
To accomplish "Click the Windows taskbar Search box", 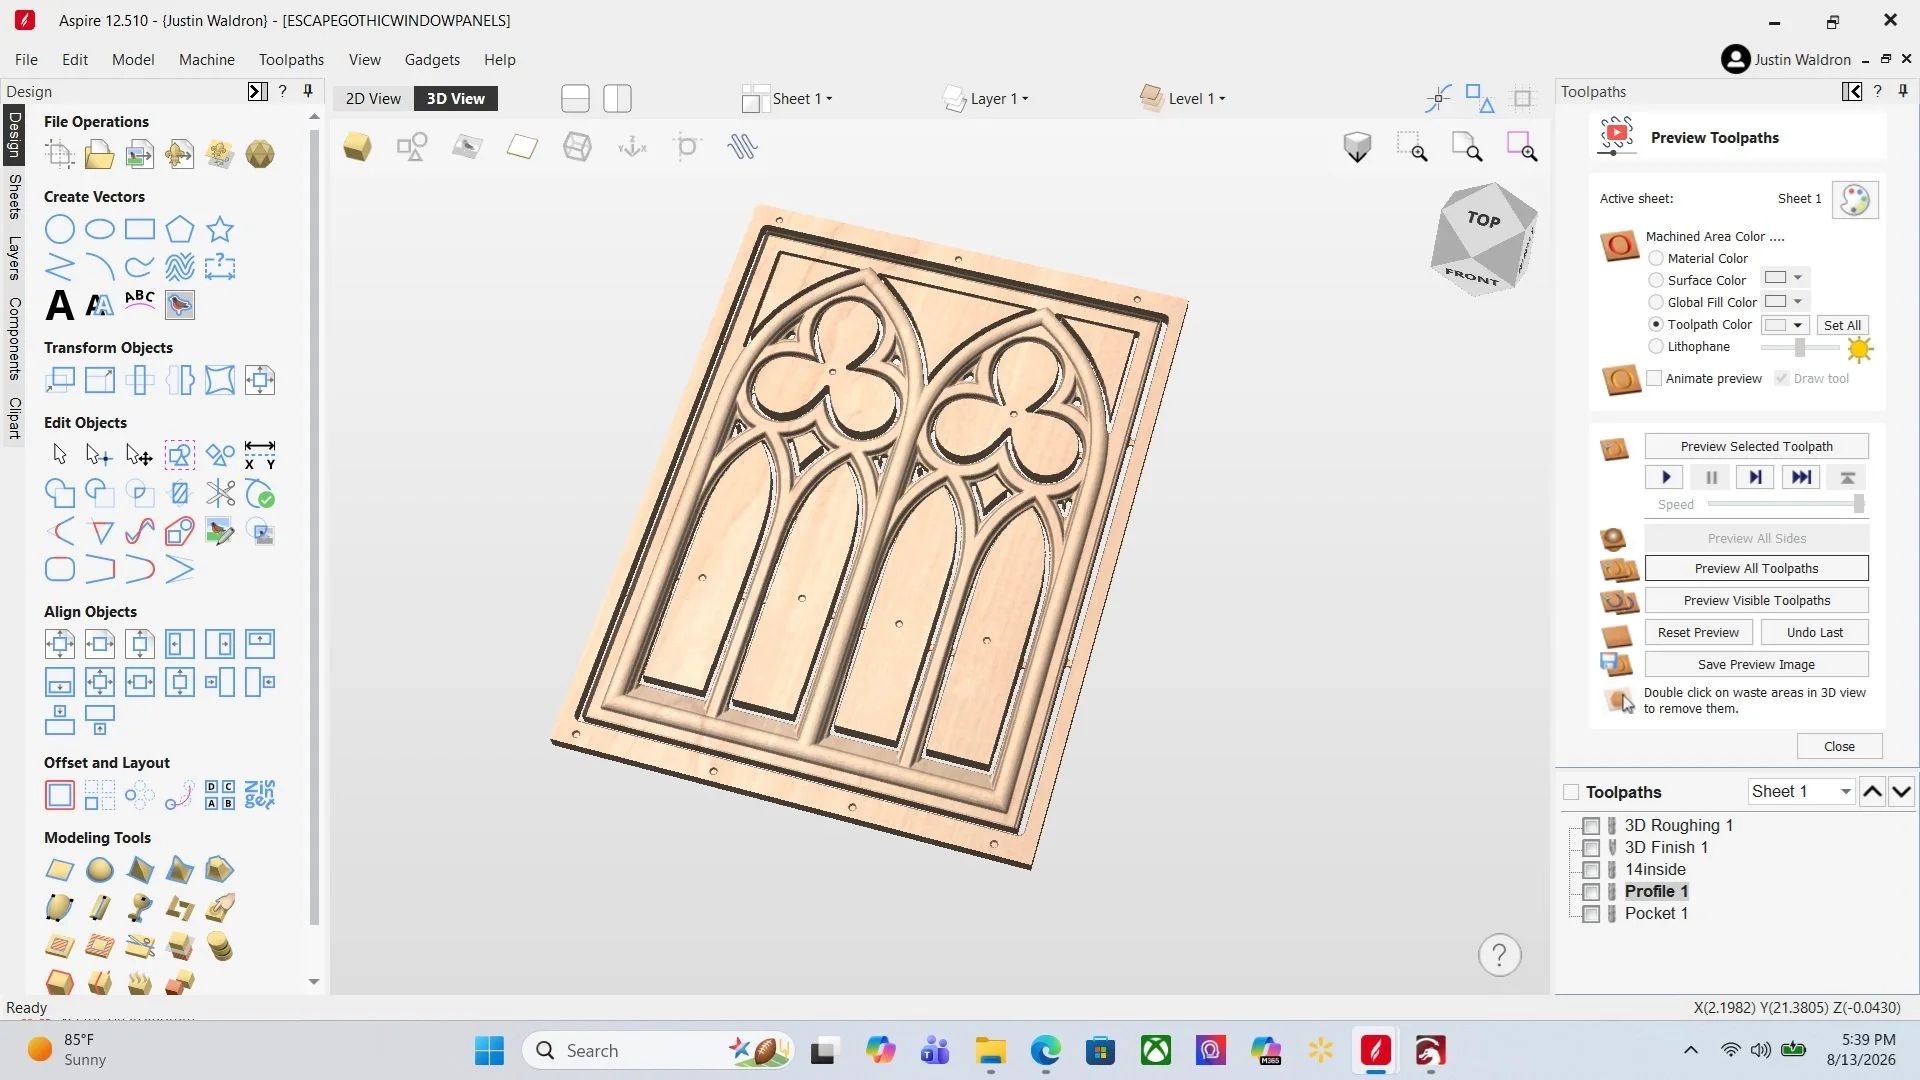I will pos(657,1050).
